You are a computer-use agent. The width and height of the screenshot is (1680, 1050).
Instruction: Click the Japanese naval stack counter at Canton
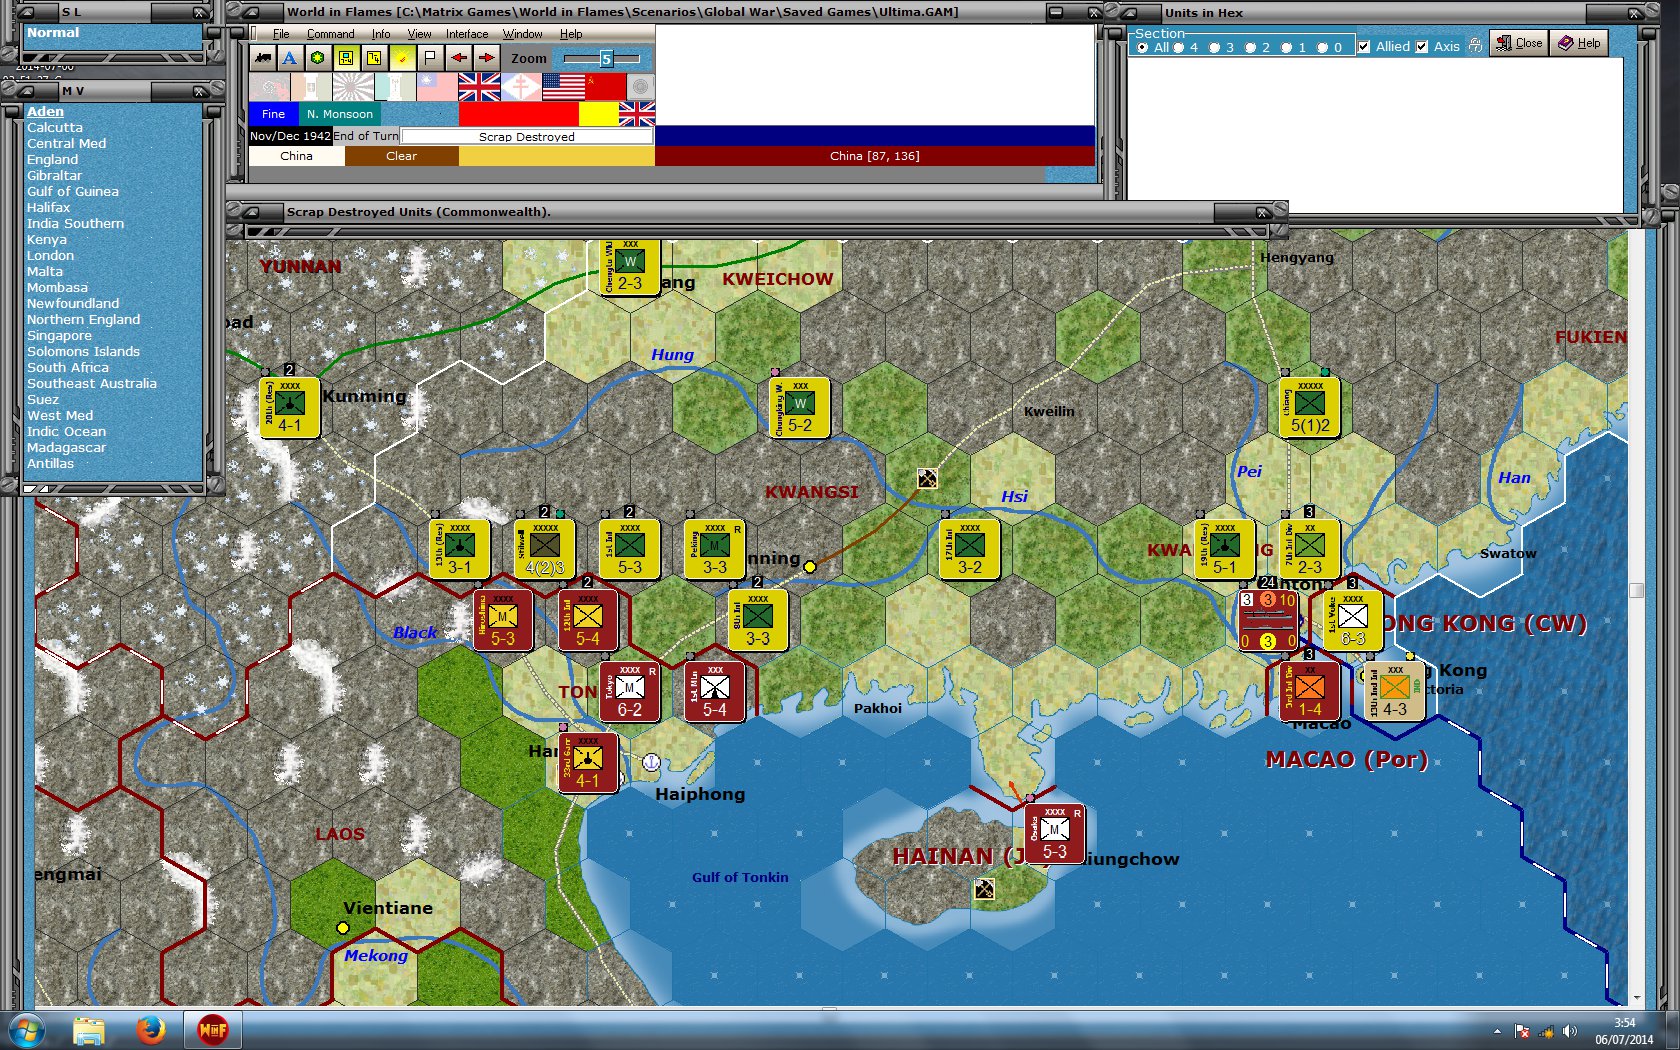(x=1268, y=620)
